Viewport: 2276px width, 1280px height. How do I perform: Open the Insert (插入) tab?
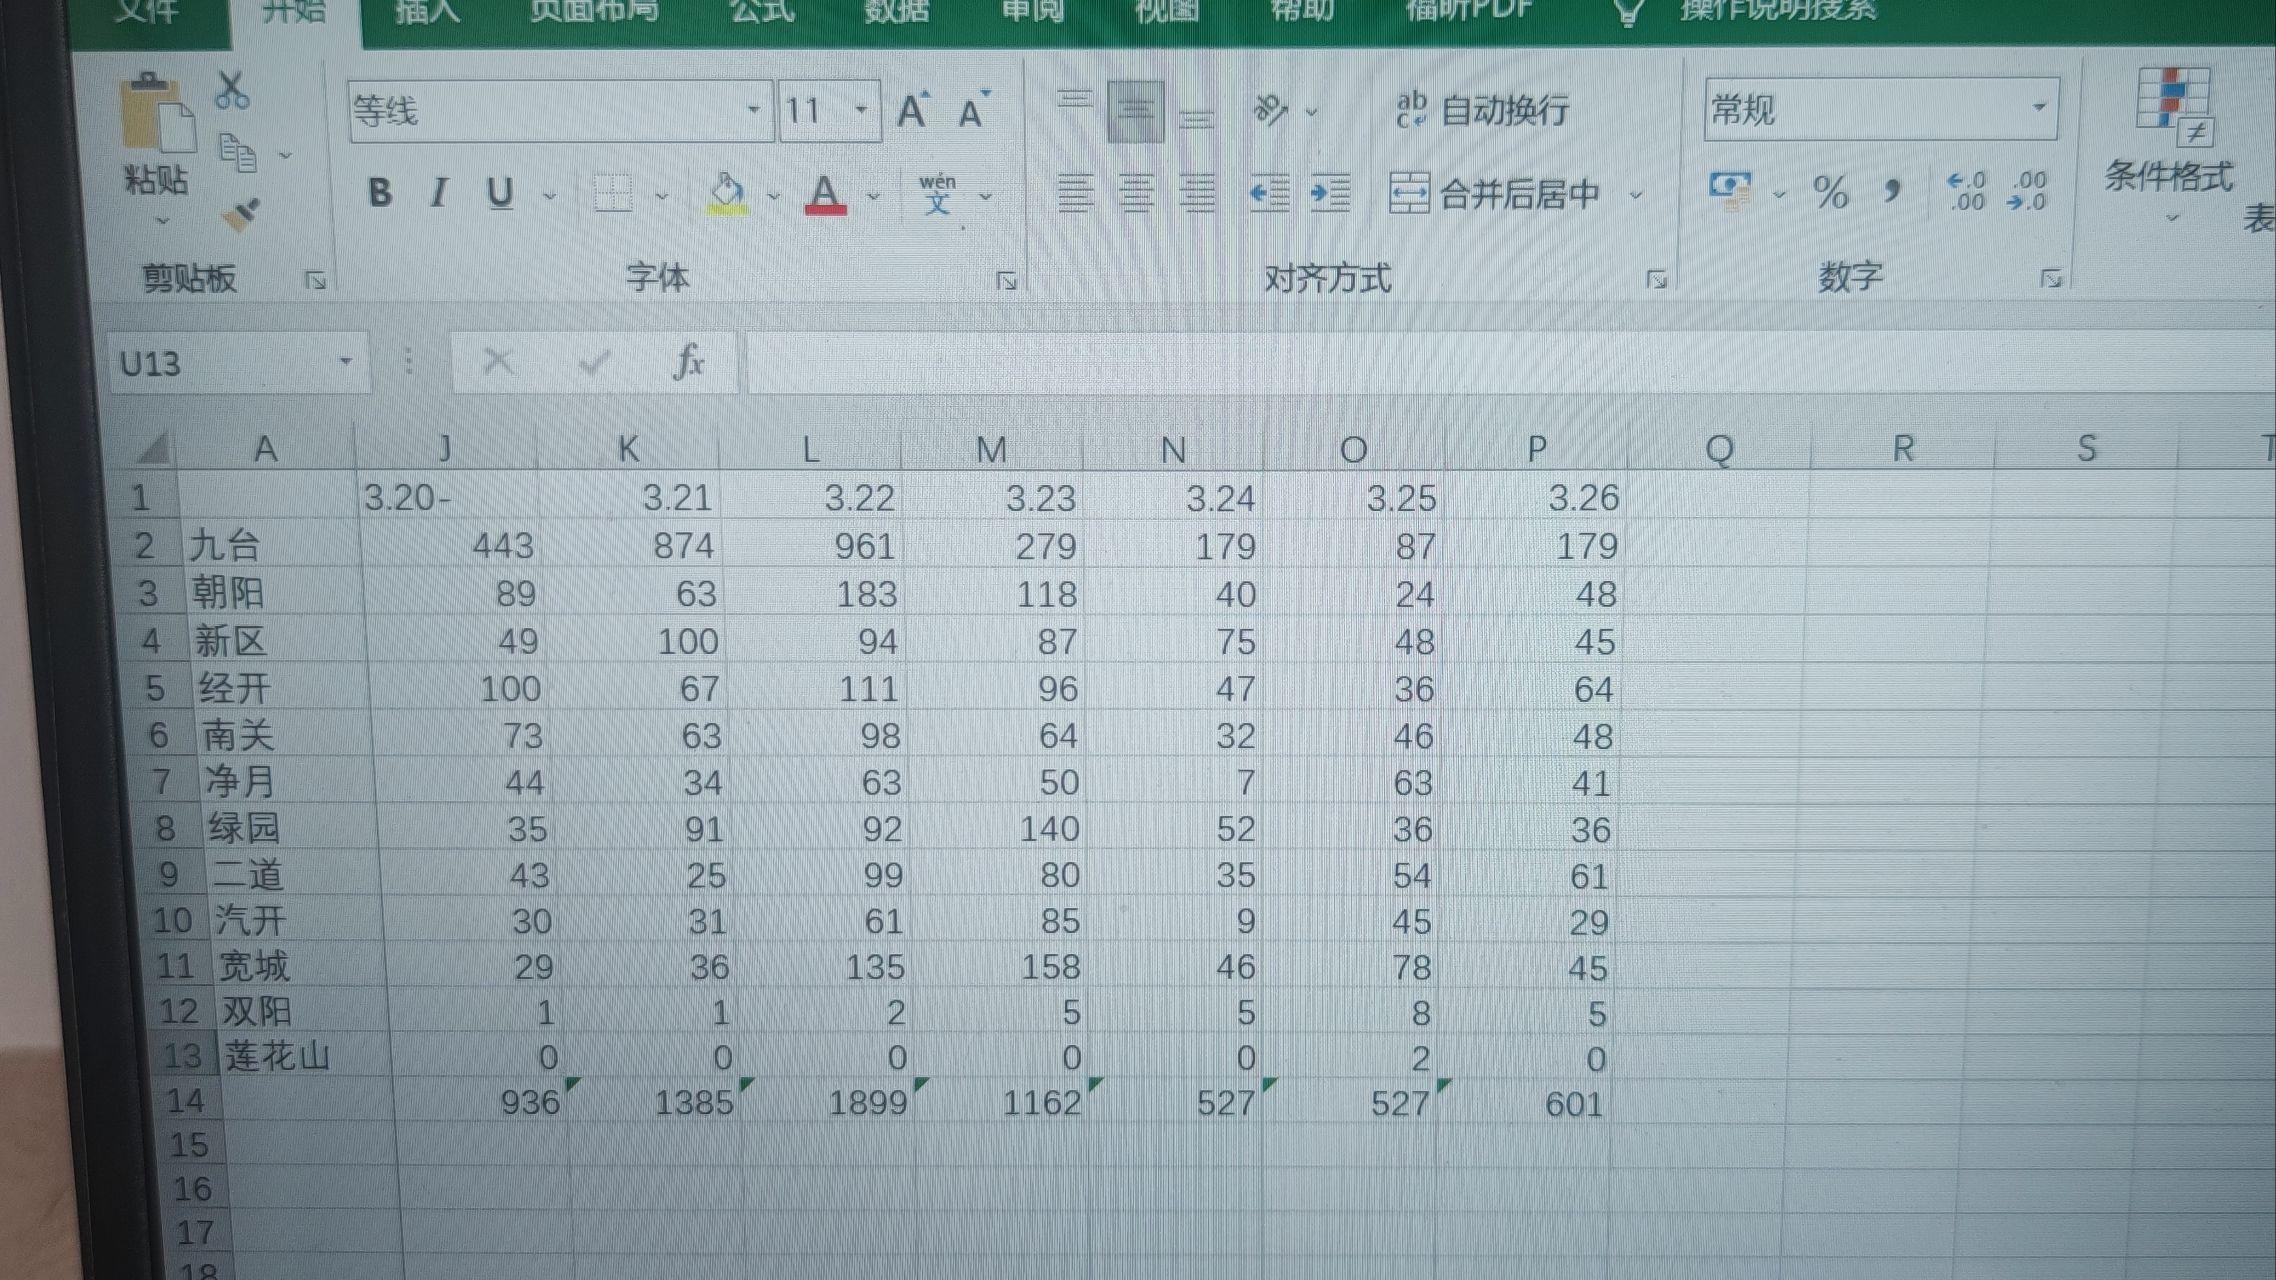click(x=427, y=11)
